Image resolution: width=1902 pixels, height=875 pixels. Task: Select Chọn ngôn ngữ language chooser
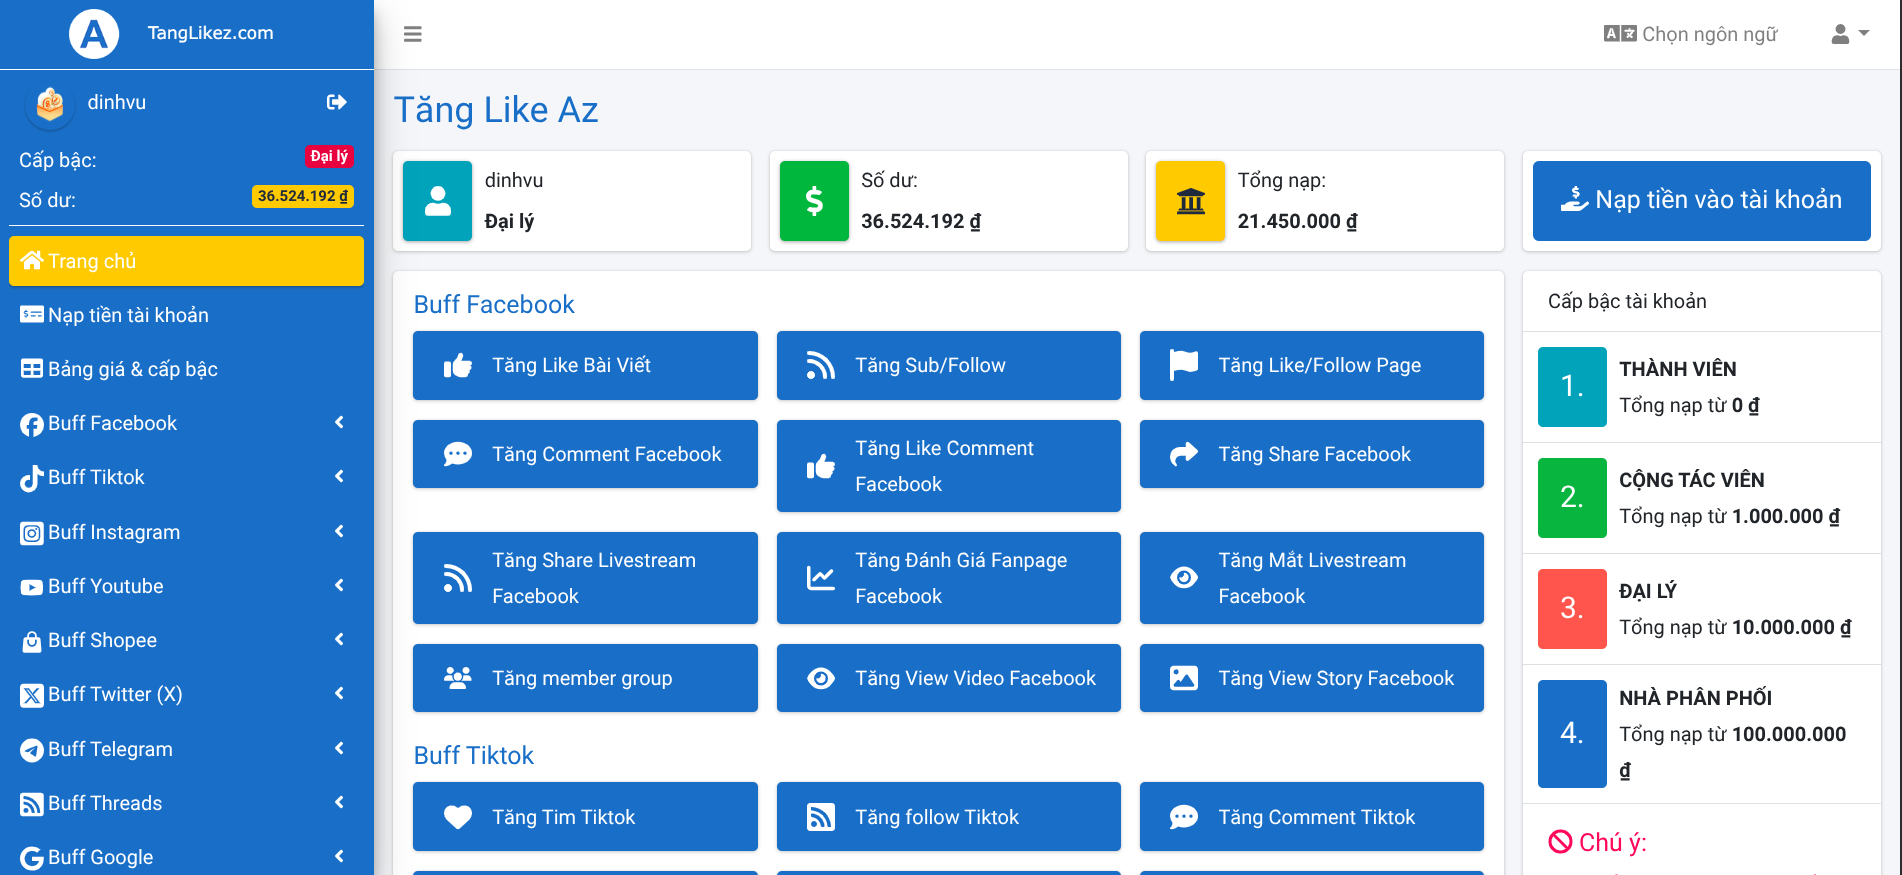1691,34
